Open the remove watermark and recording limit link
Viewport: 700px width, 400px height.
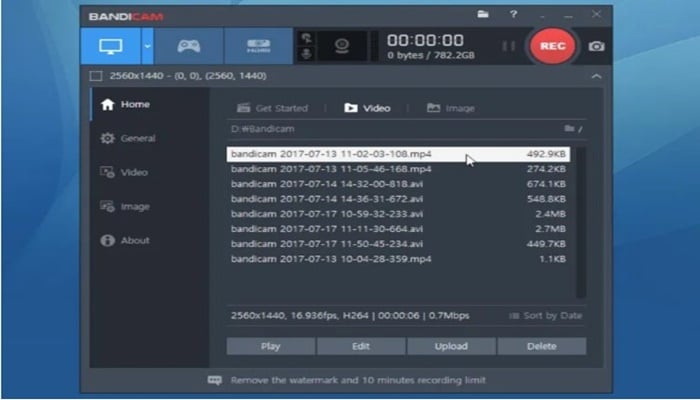[358, 380]
